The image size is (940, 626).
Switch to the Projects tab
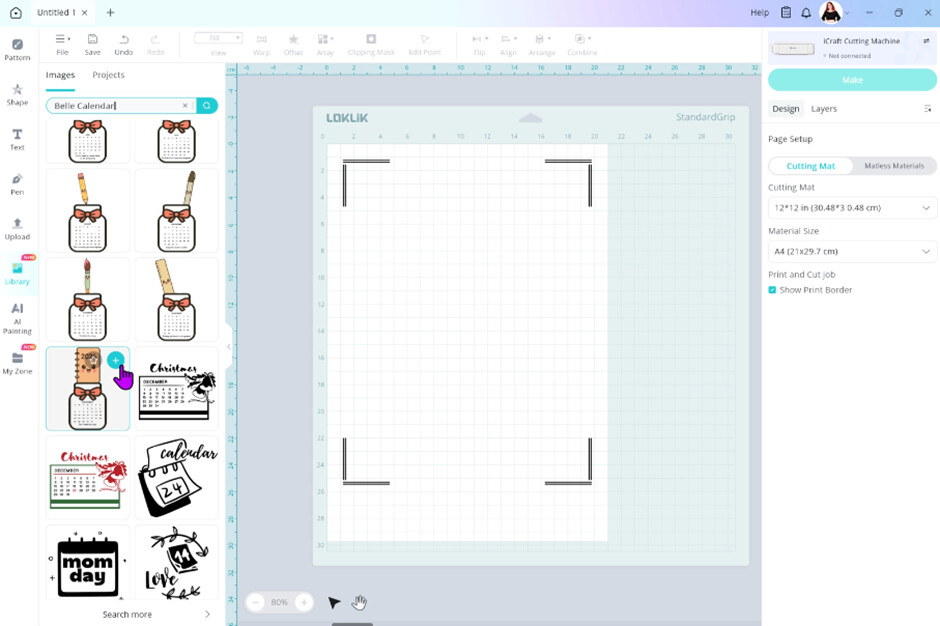point(108,75)
